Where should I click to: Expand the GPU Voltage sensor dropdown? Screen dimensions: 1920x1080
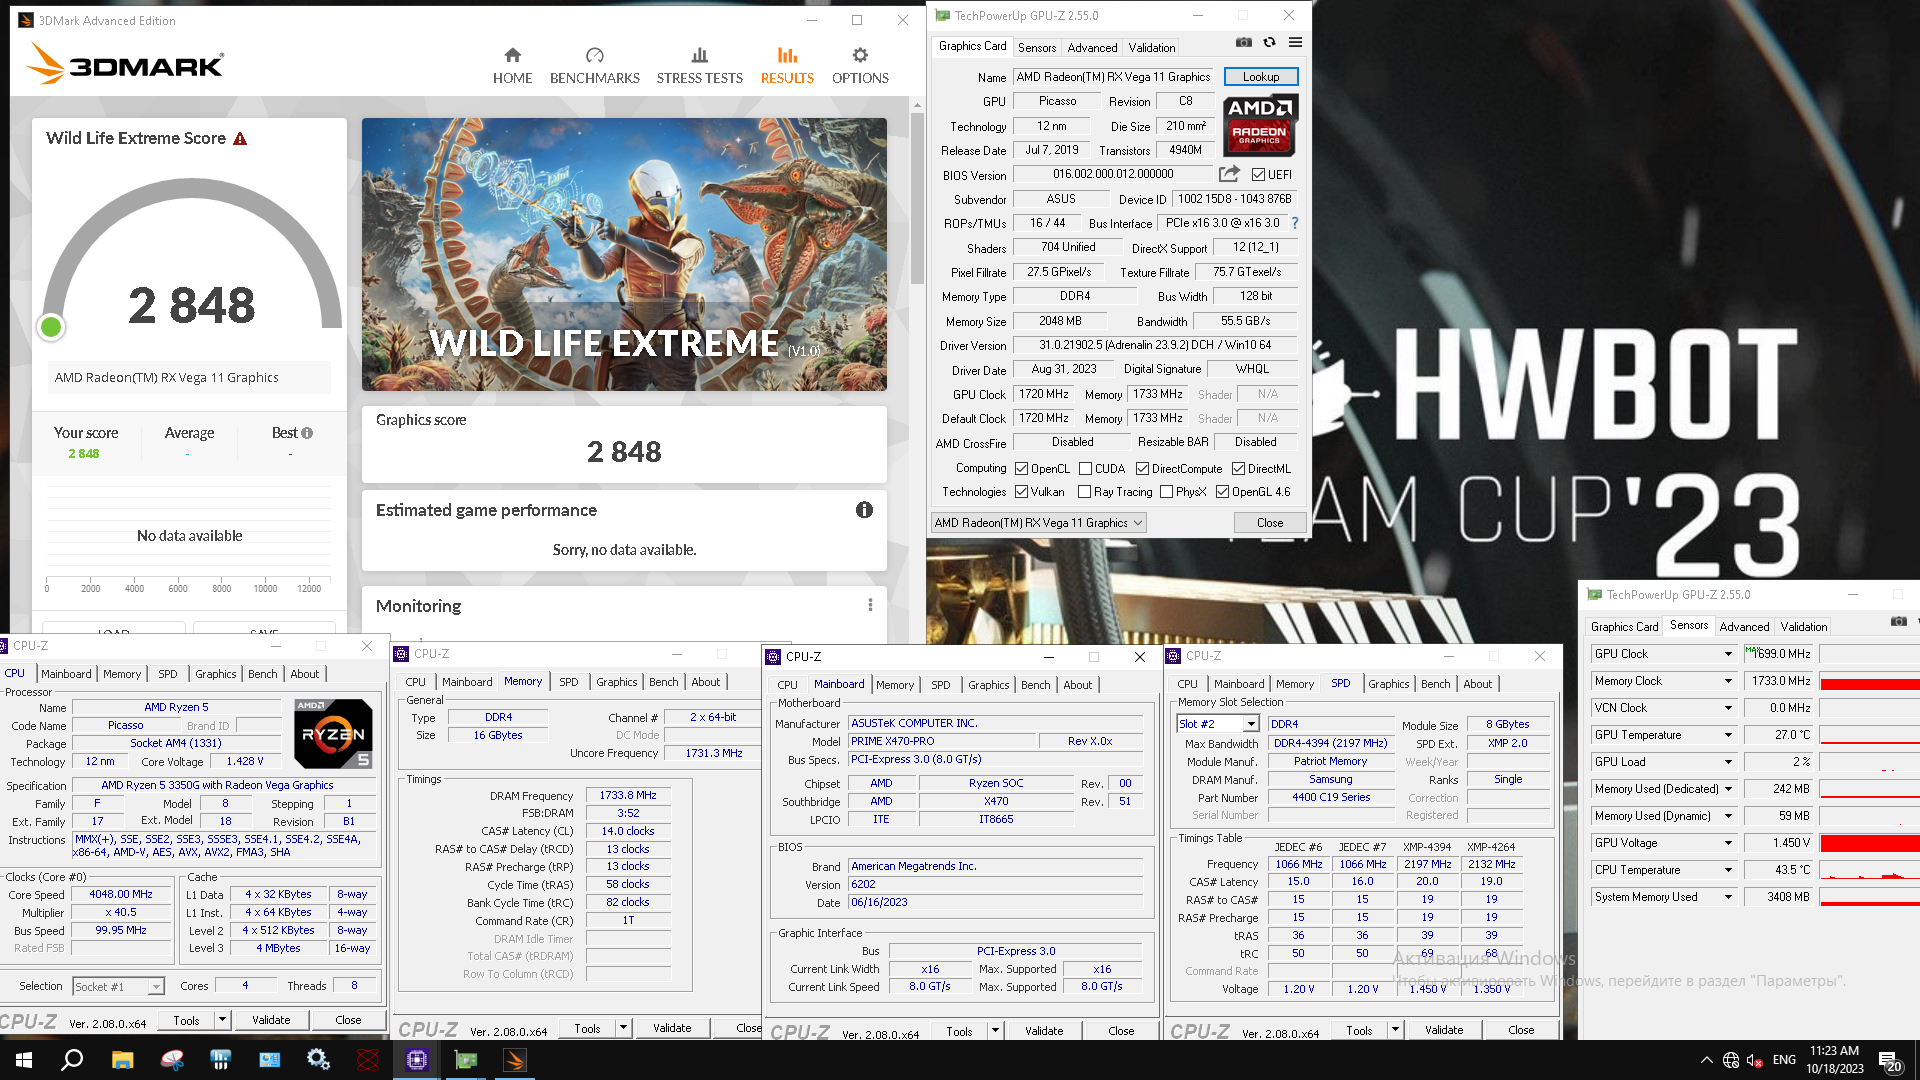click(1728, 843)
